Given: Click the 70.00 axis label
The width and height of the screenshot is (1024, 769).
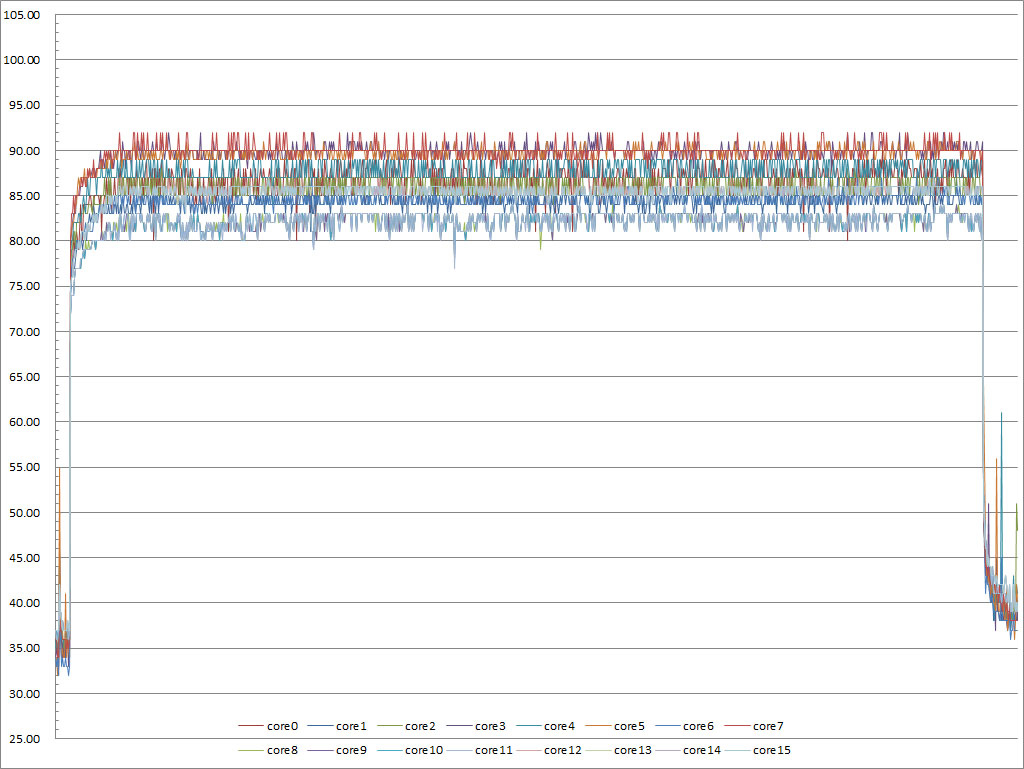Looking at the screenshot, I should pos(24,332).
